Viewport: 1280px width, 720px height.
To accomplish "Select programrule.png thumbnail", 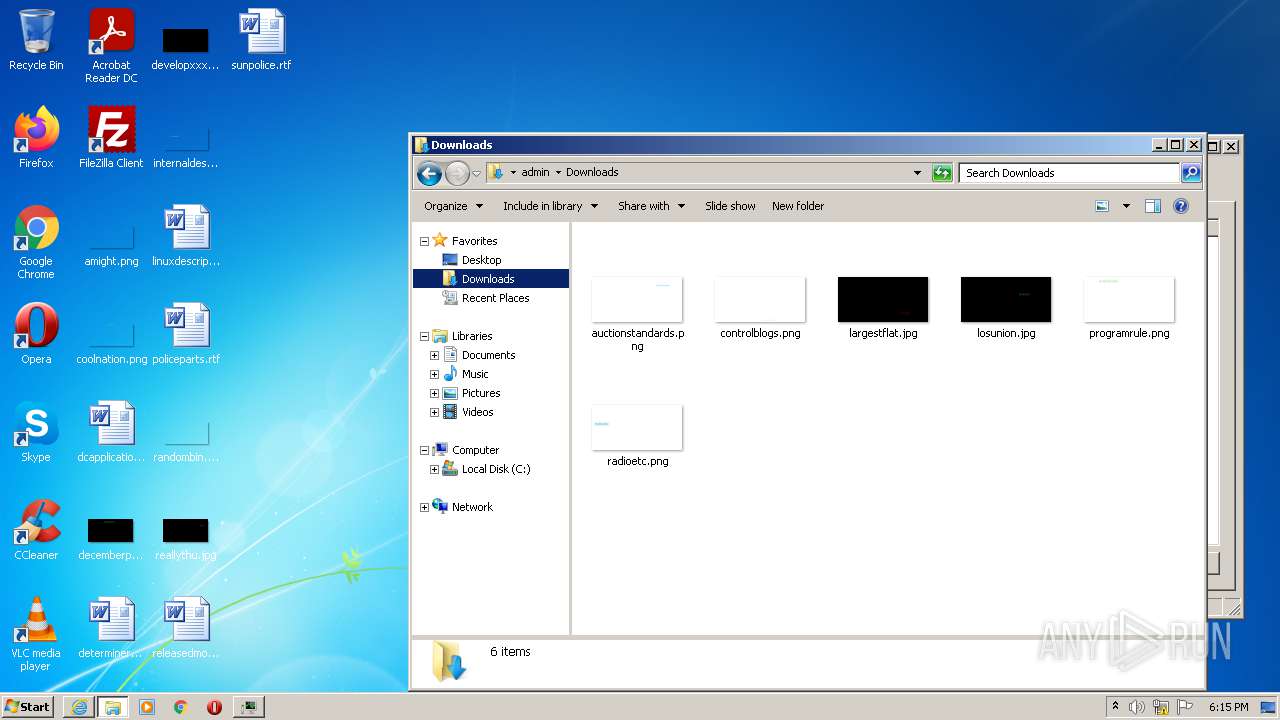I will [x=1129, y=308].
